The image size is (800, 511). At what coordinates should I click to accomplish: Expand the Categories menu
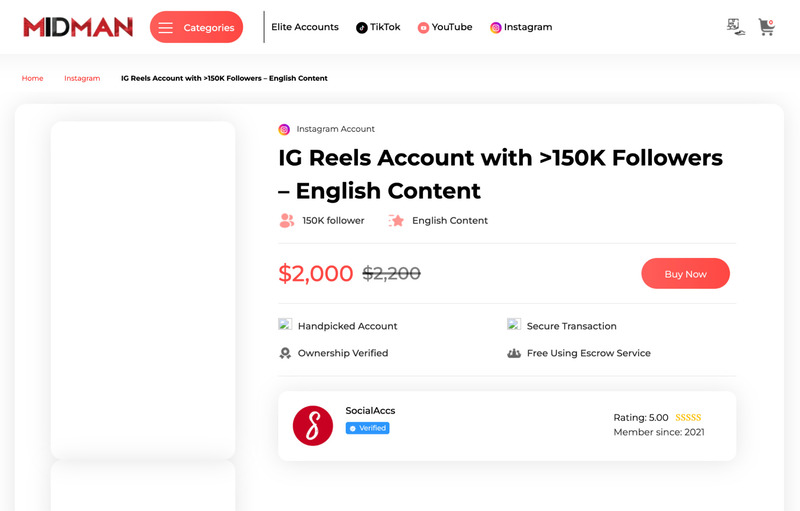pyautogui.click(x=196, y=27)
